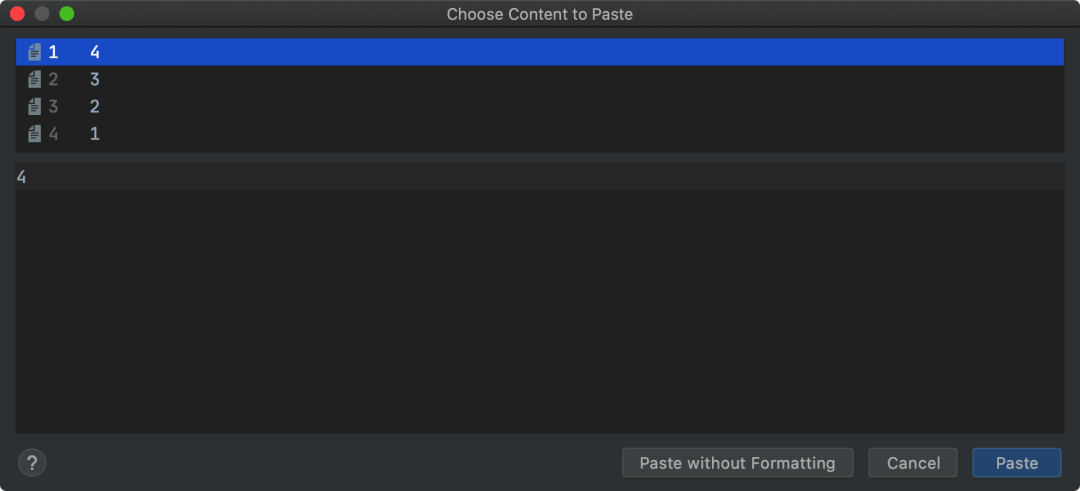Image resolution: width=1080 pixels, height=491 pixels.
Task: Click the clipboard icon beside entry number 4
Action: (35, 133)
